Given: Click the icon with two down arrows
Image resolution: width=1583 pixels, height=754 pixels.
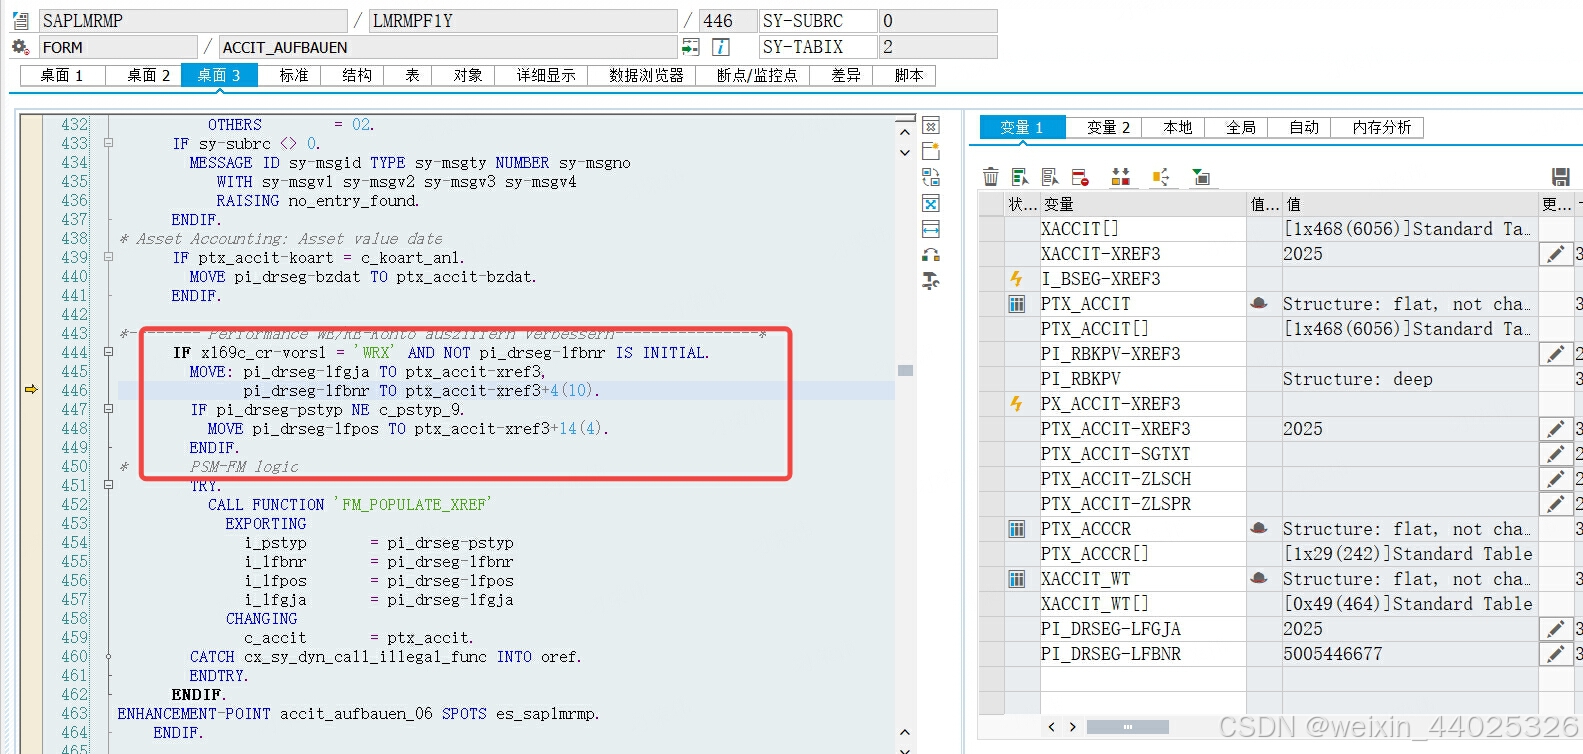Looking at the screenshot, I should tap(1121, 177).
